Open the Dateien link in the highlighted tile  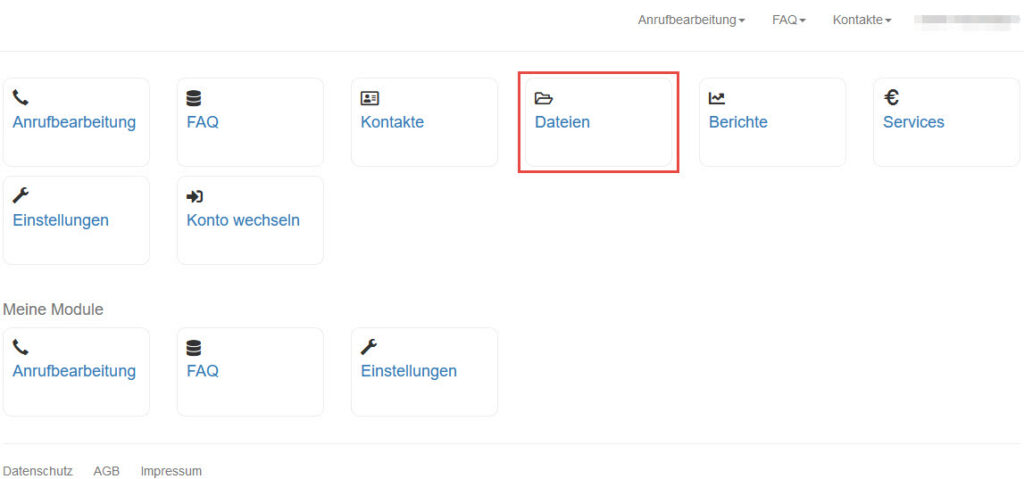click(562, 122)
